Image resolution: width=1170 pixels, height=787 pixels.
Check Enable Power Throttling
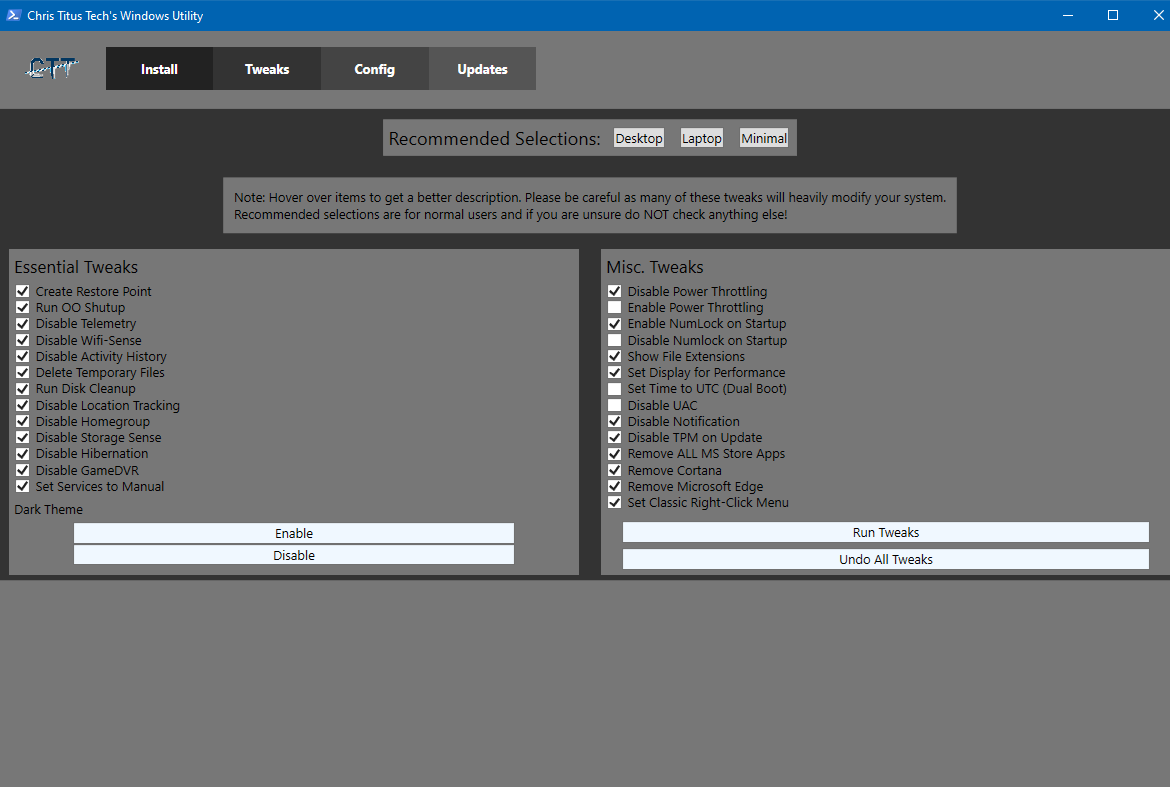click(614, 307)
